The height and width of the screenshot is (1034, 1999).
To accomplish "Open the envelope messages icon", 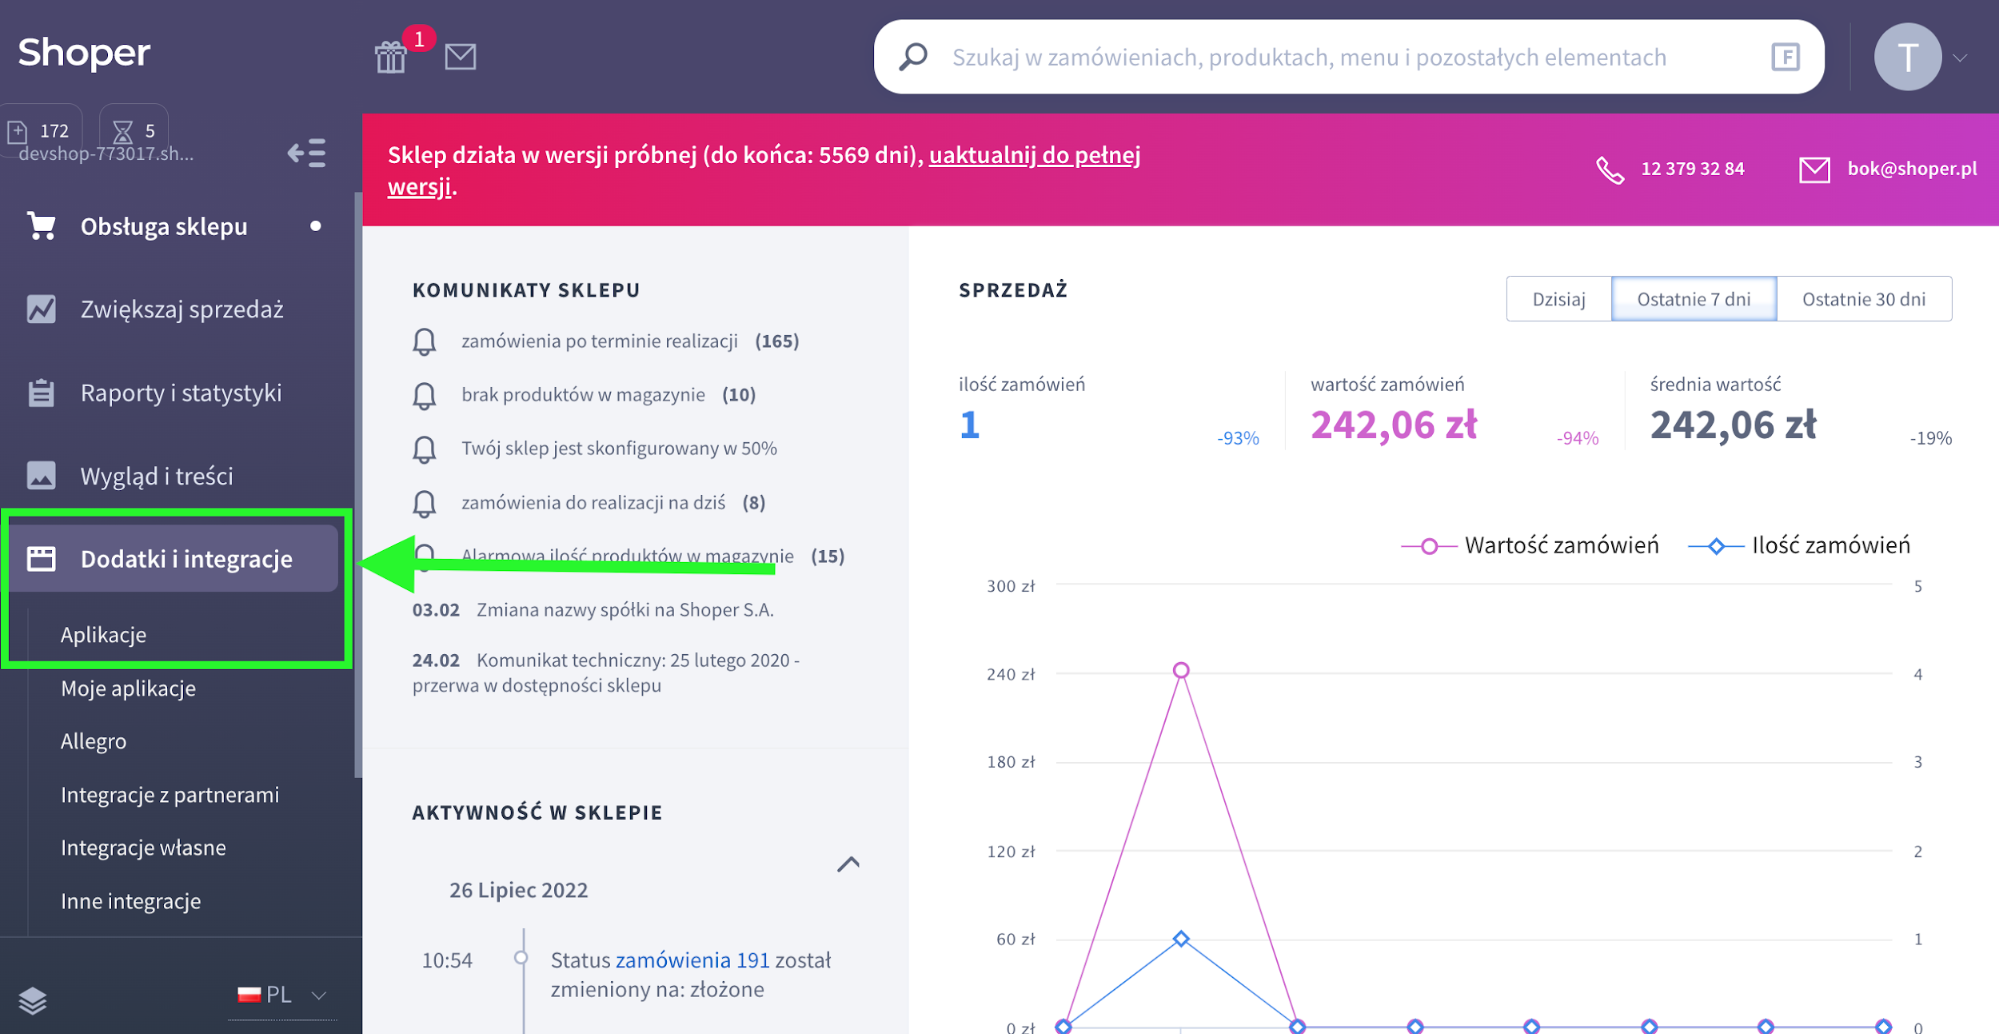I will coord(460,57).
